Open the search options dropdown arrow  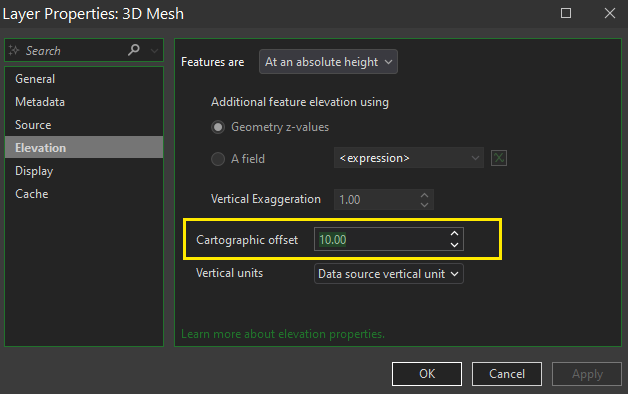click(154, 51)
